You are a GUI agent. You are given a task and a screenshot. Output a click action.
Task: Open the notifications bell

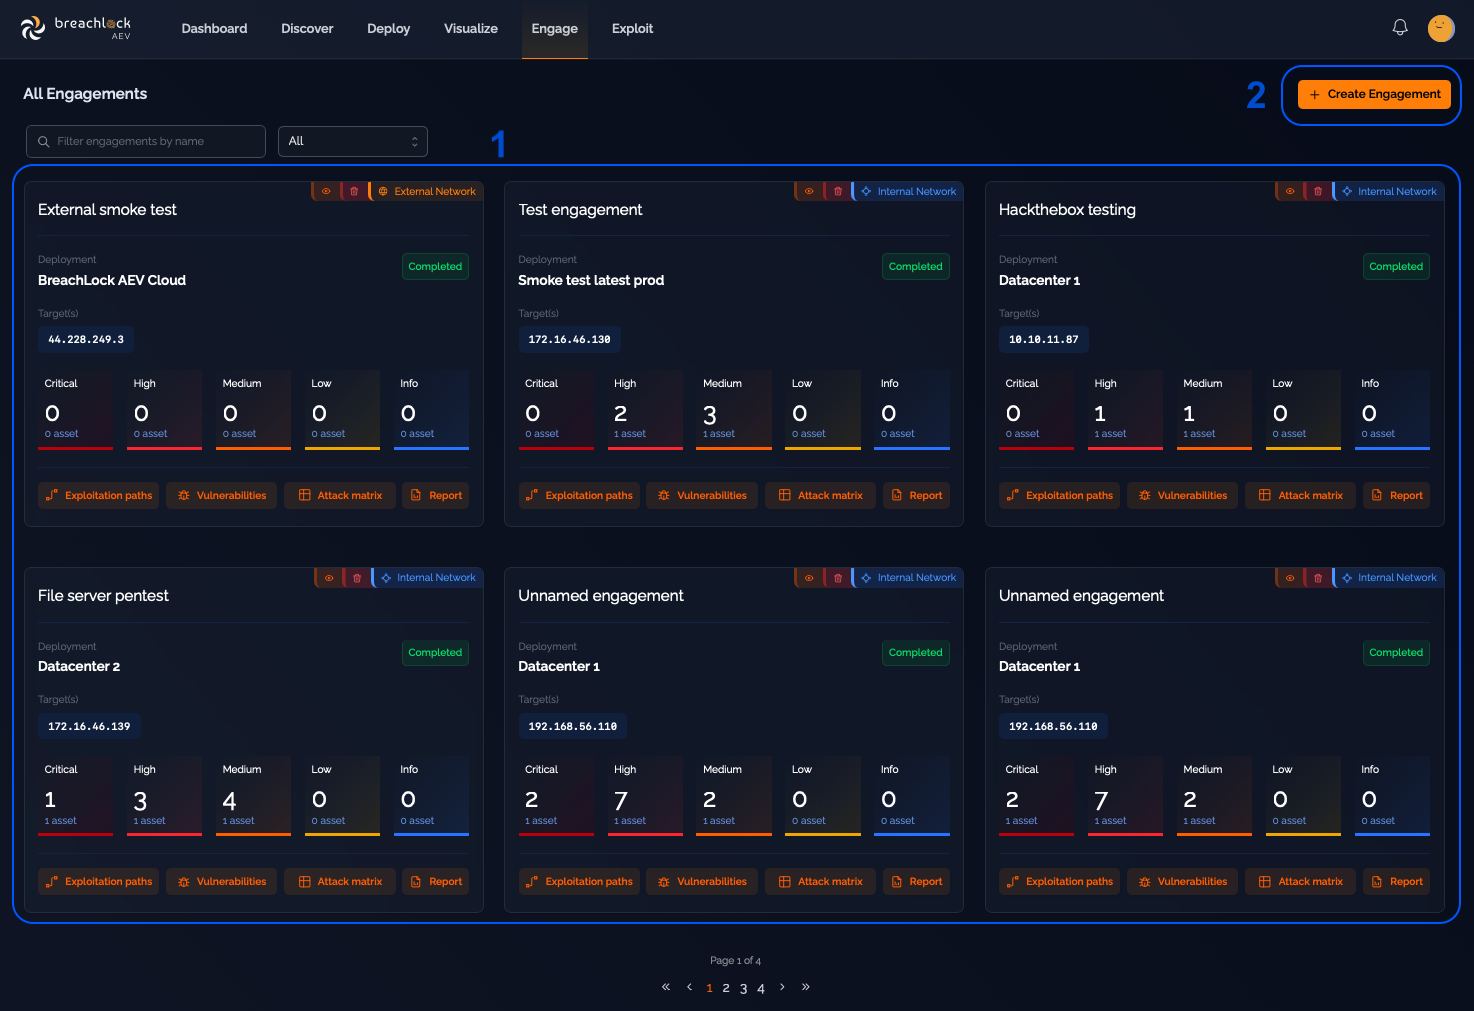click(x=1400, y=28)
